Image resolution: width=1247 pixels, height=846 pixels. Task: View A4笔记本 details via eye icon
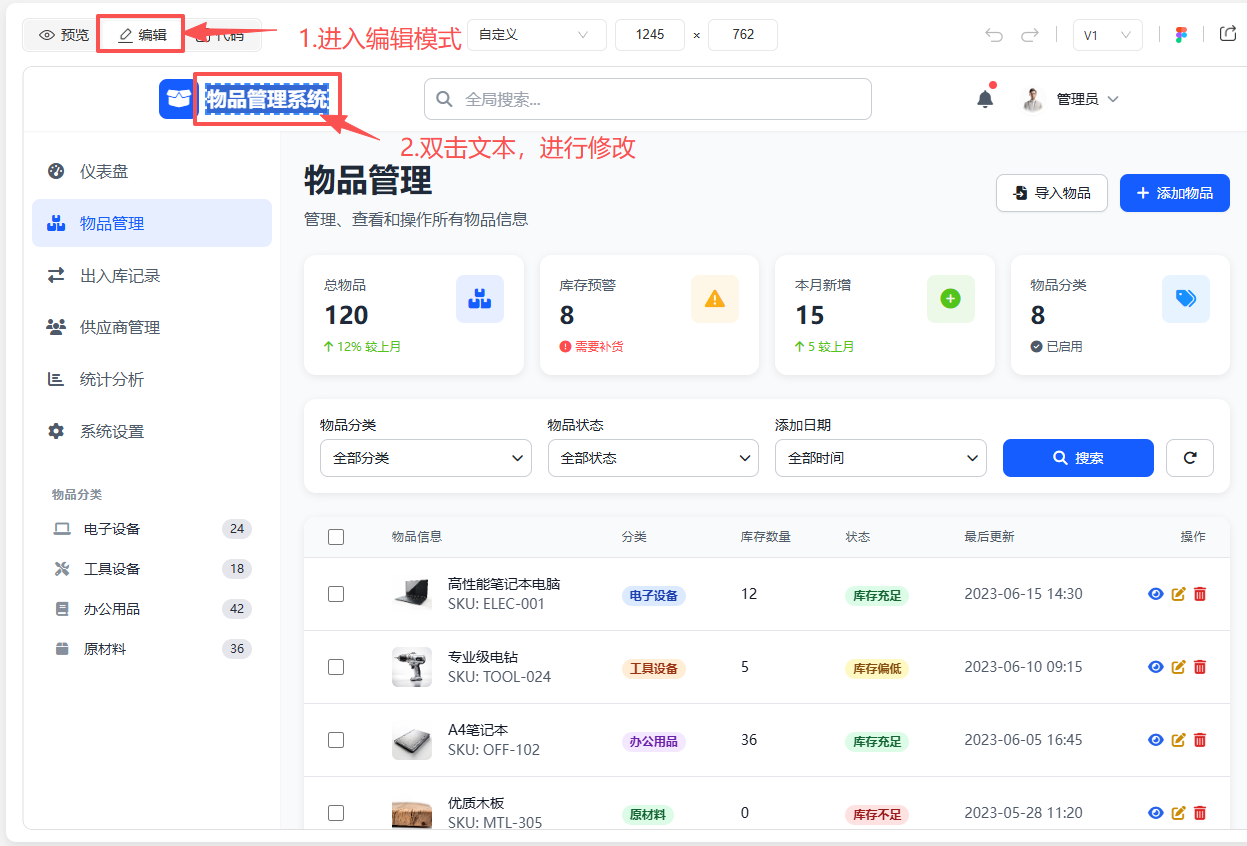(1155, 740)
